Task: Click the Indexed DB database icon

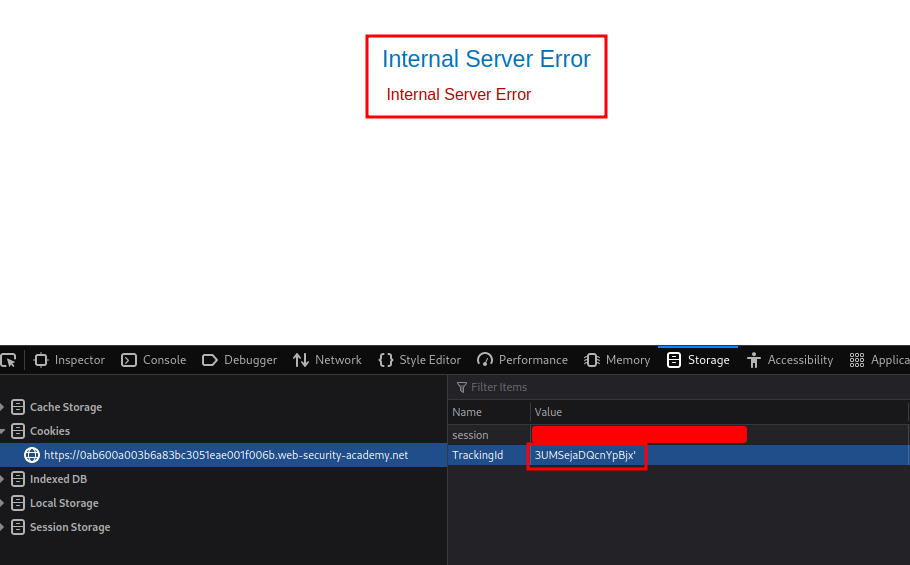Action: click(x=18, y=479)
